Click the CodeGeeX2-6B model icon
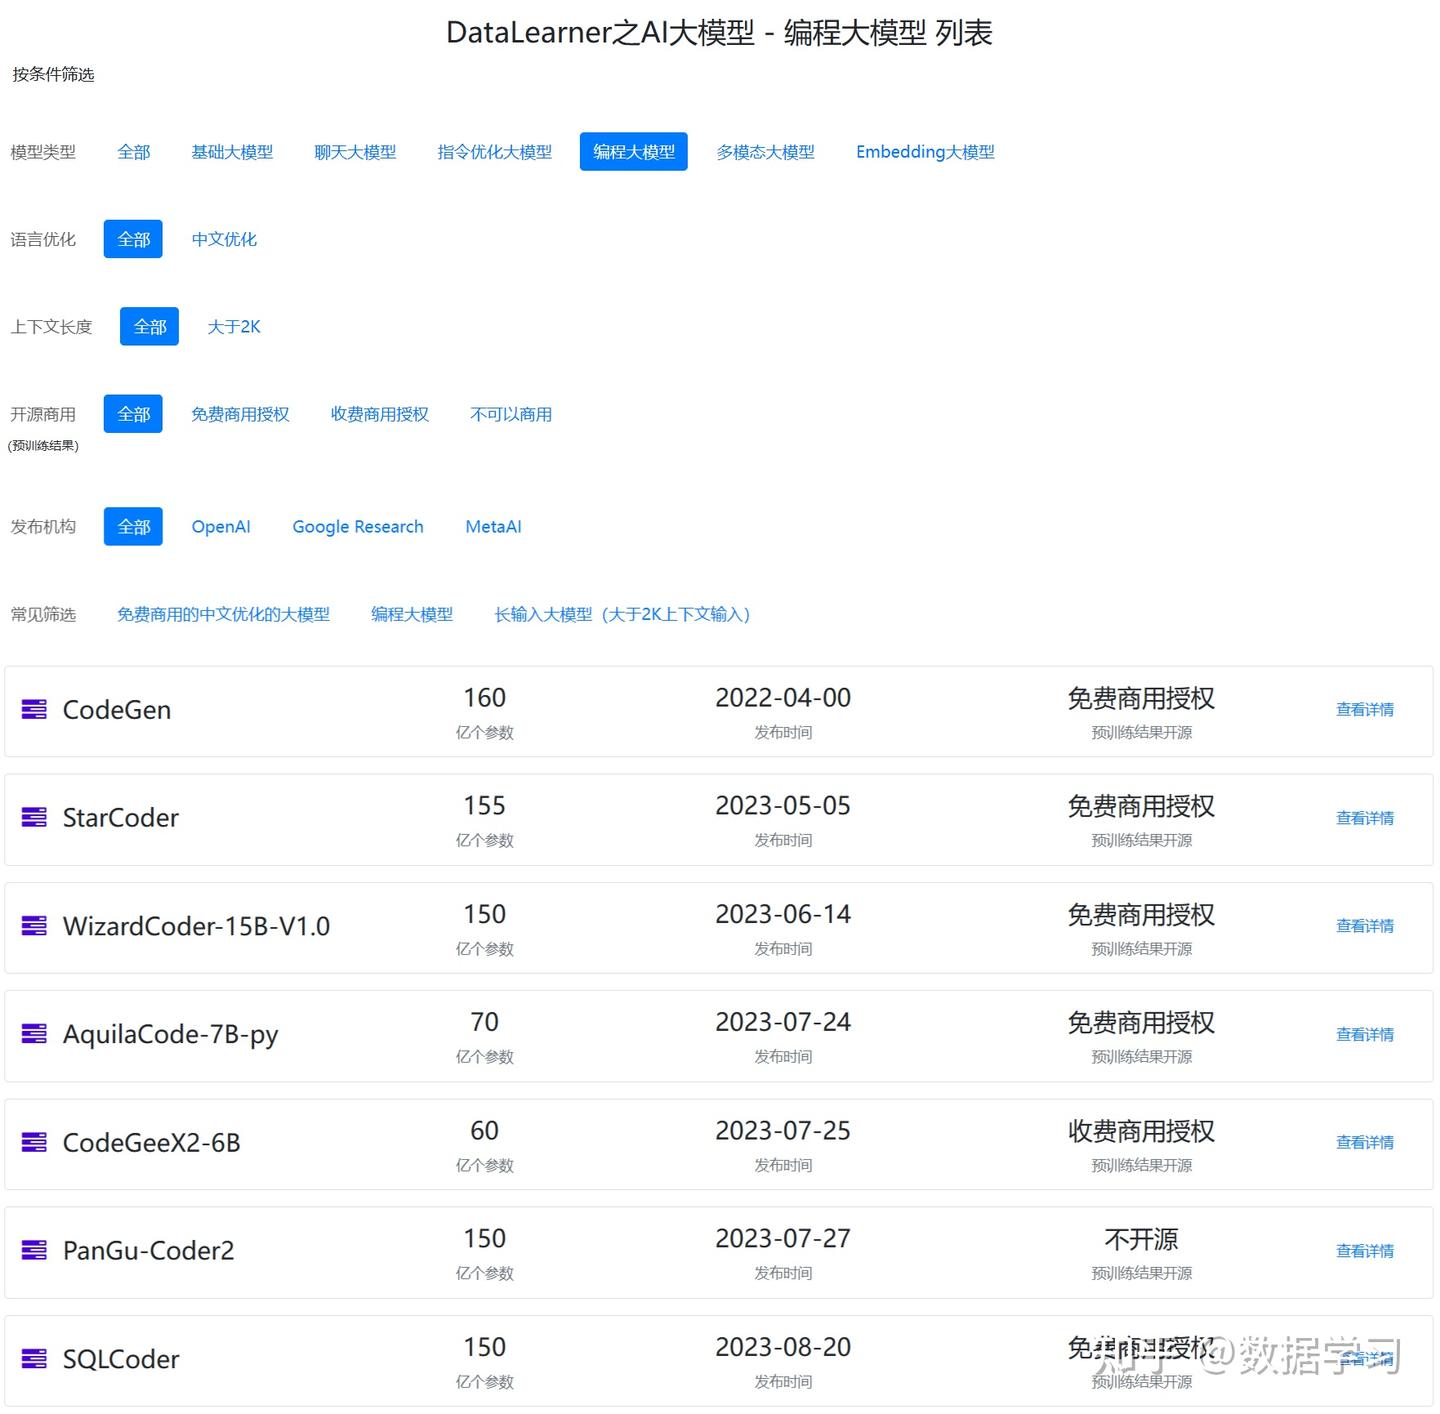This screenshot has height=1414, width=1440. click(x=33, y=1141)
